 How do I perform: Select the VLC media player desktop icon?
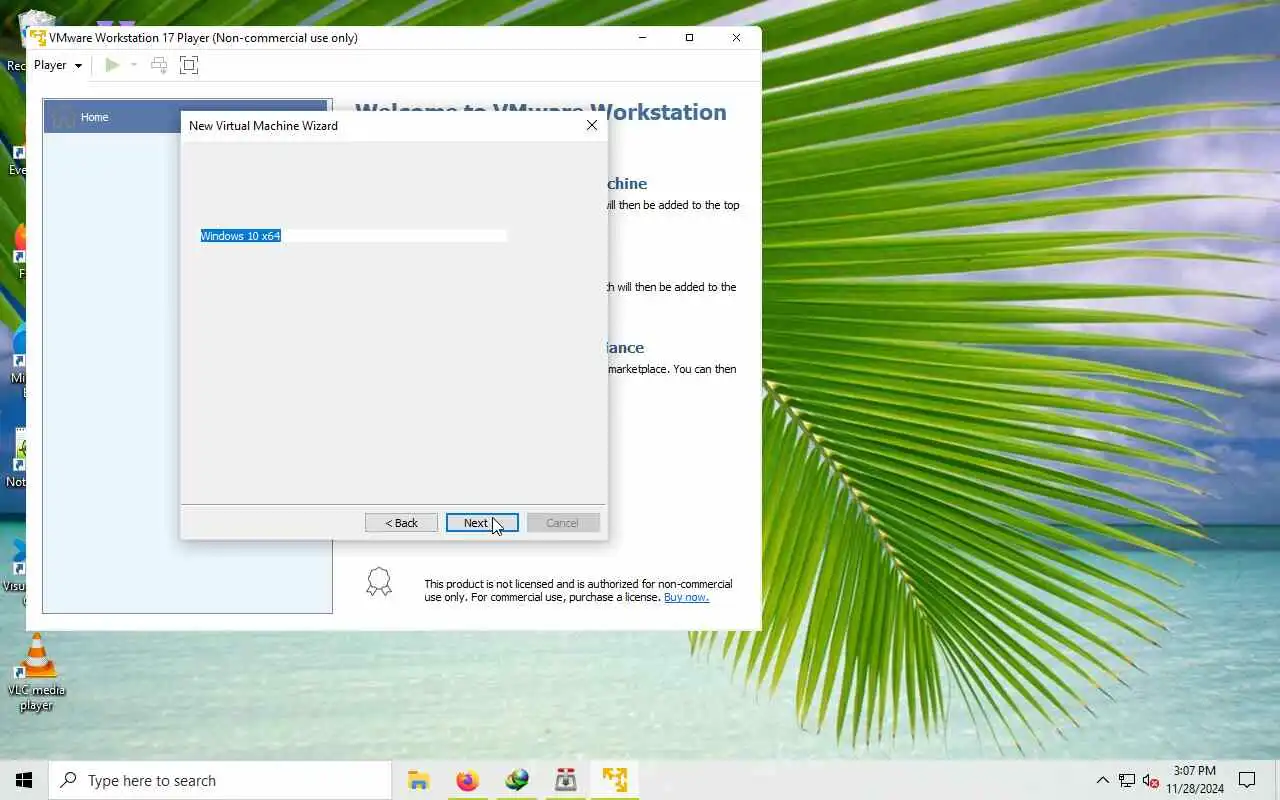[x=37, y=673]
